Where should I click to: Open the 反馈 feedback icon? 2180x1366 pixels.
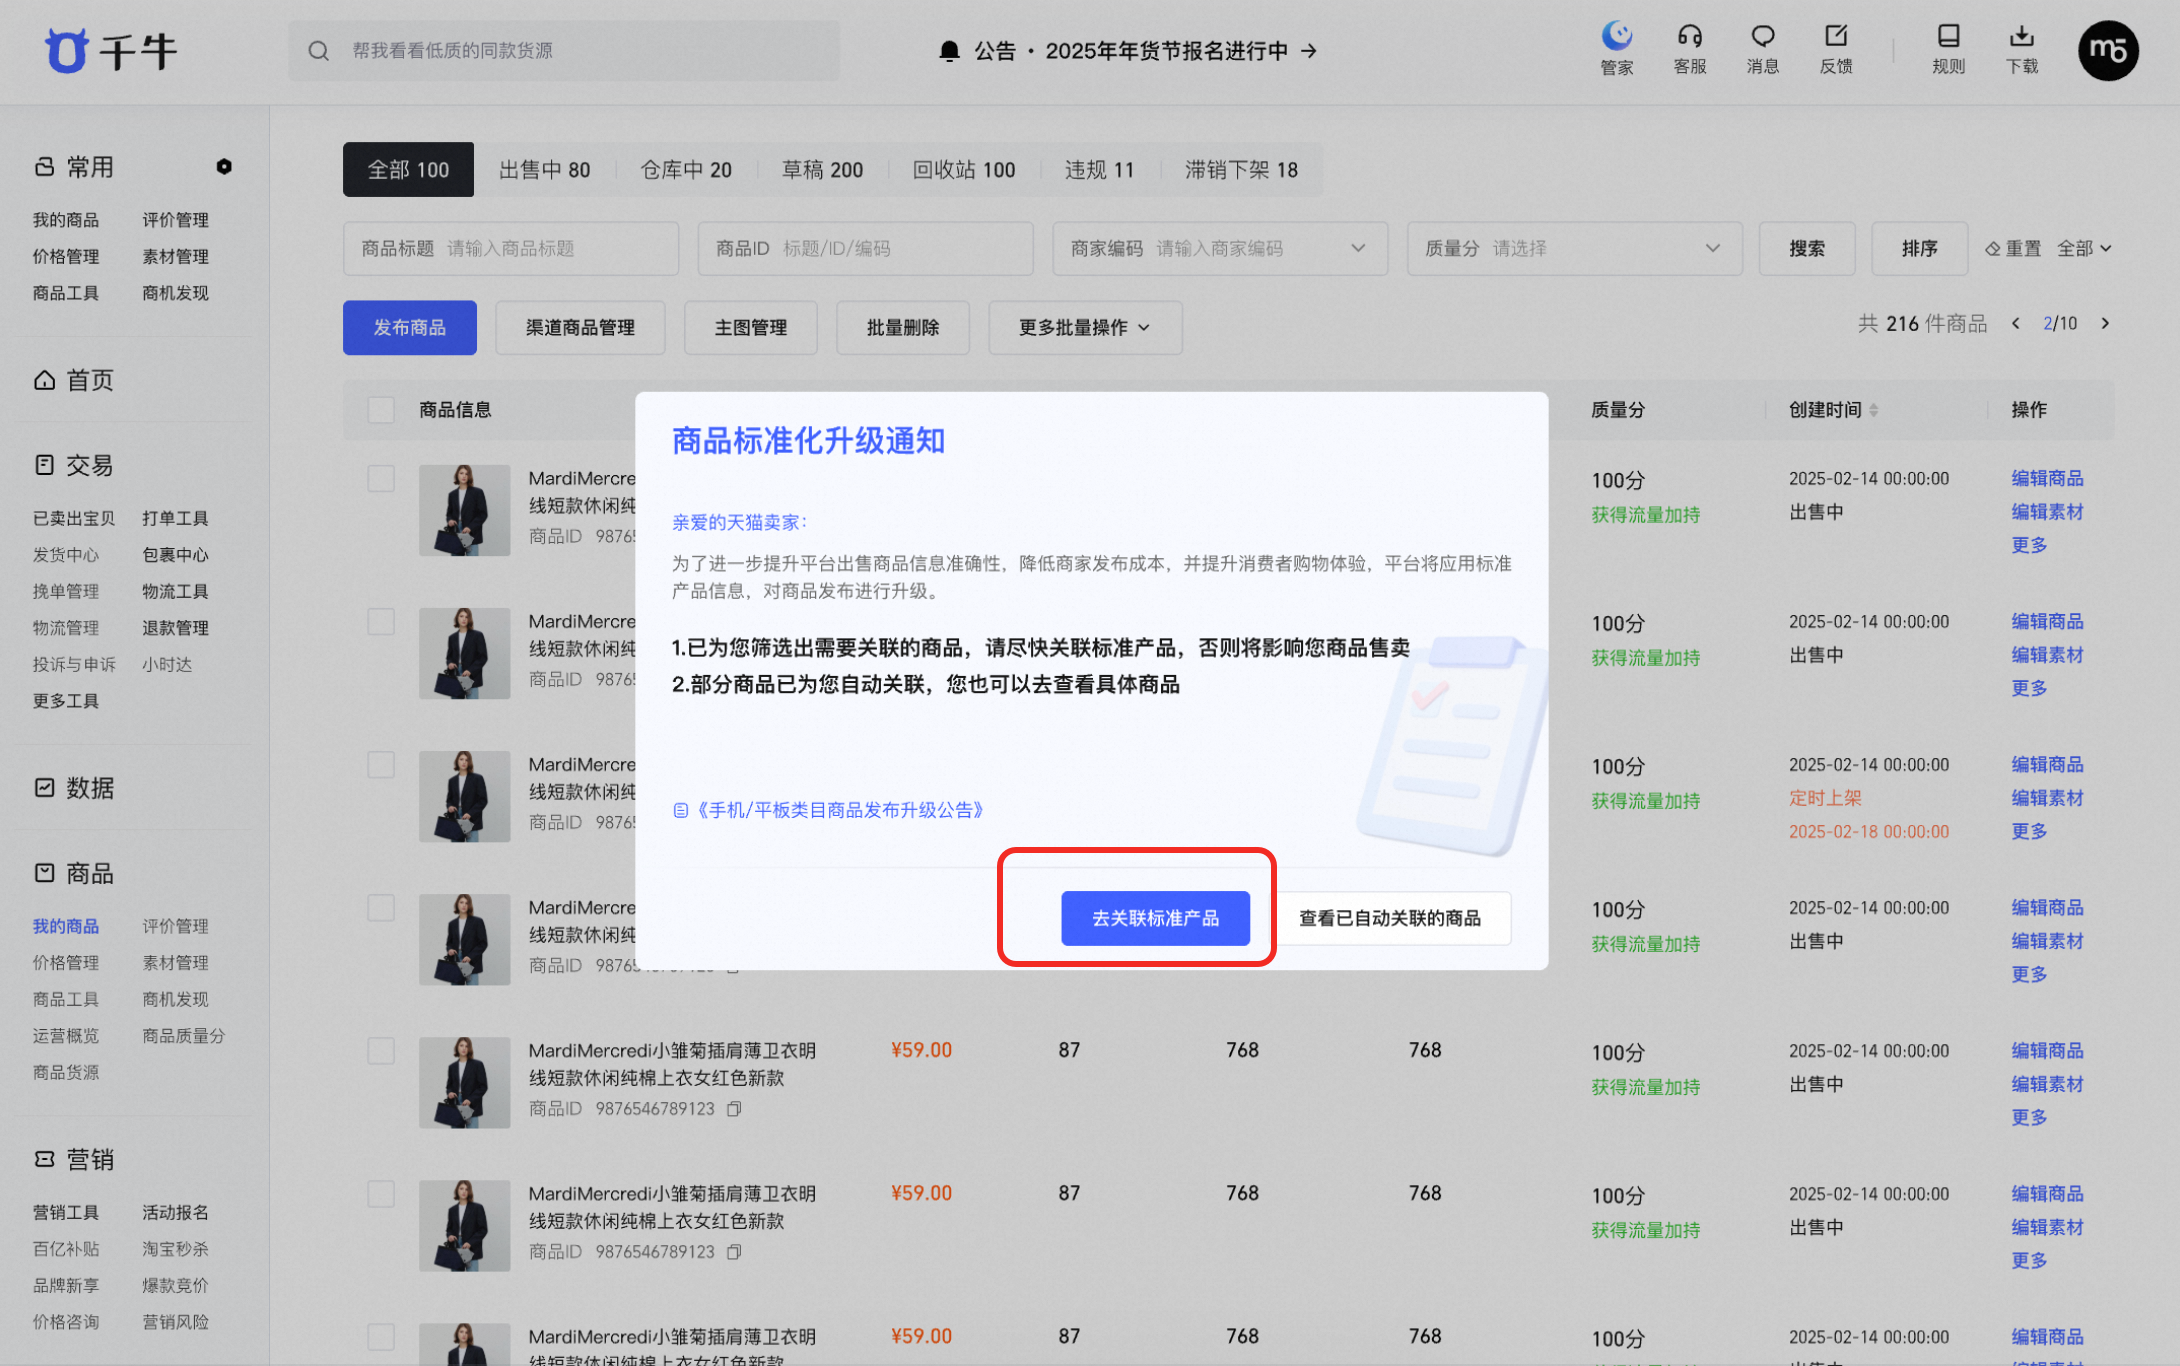(1836, 37)
